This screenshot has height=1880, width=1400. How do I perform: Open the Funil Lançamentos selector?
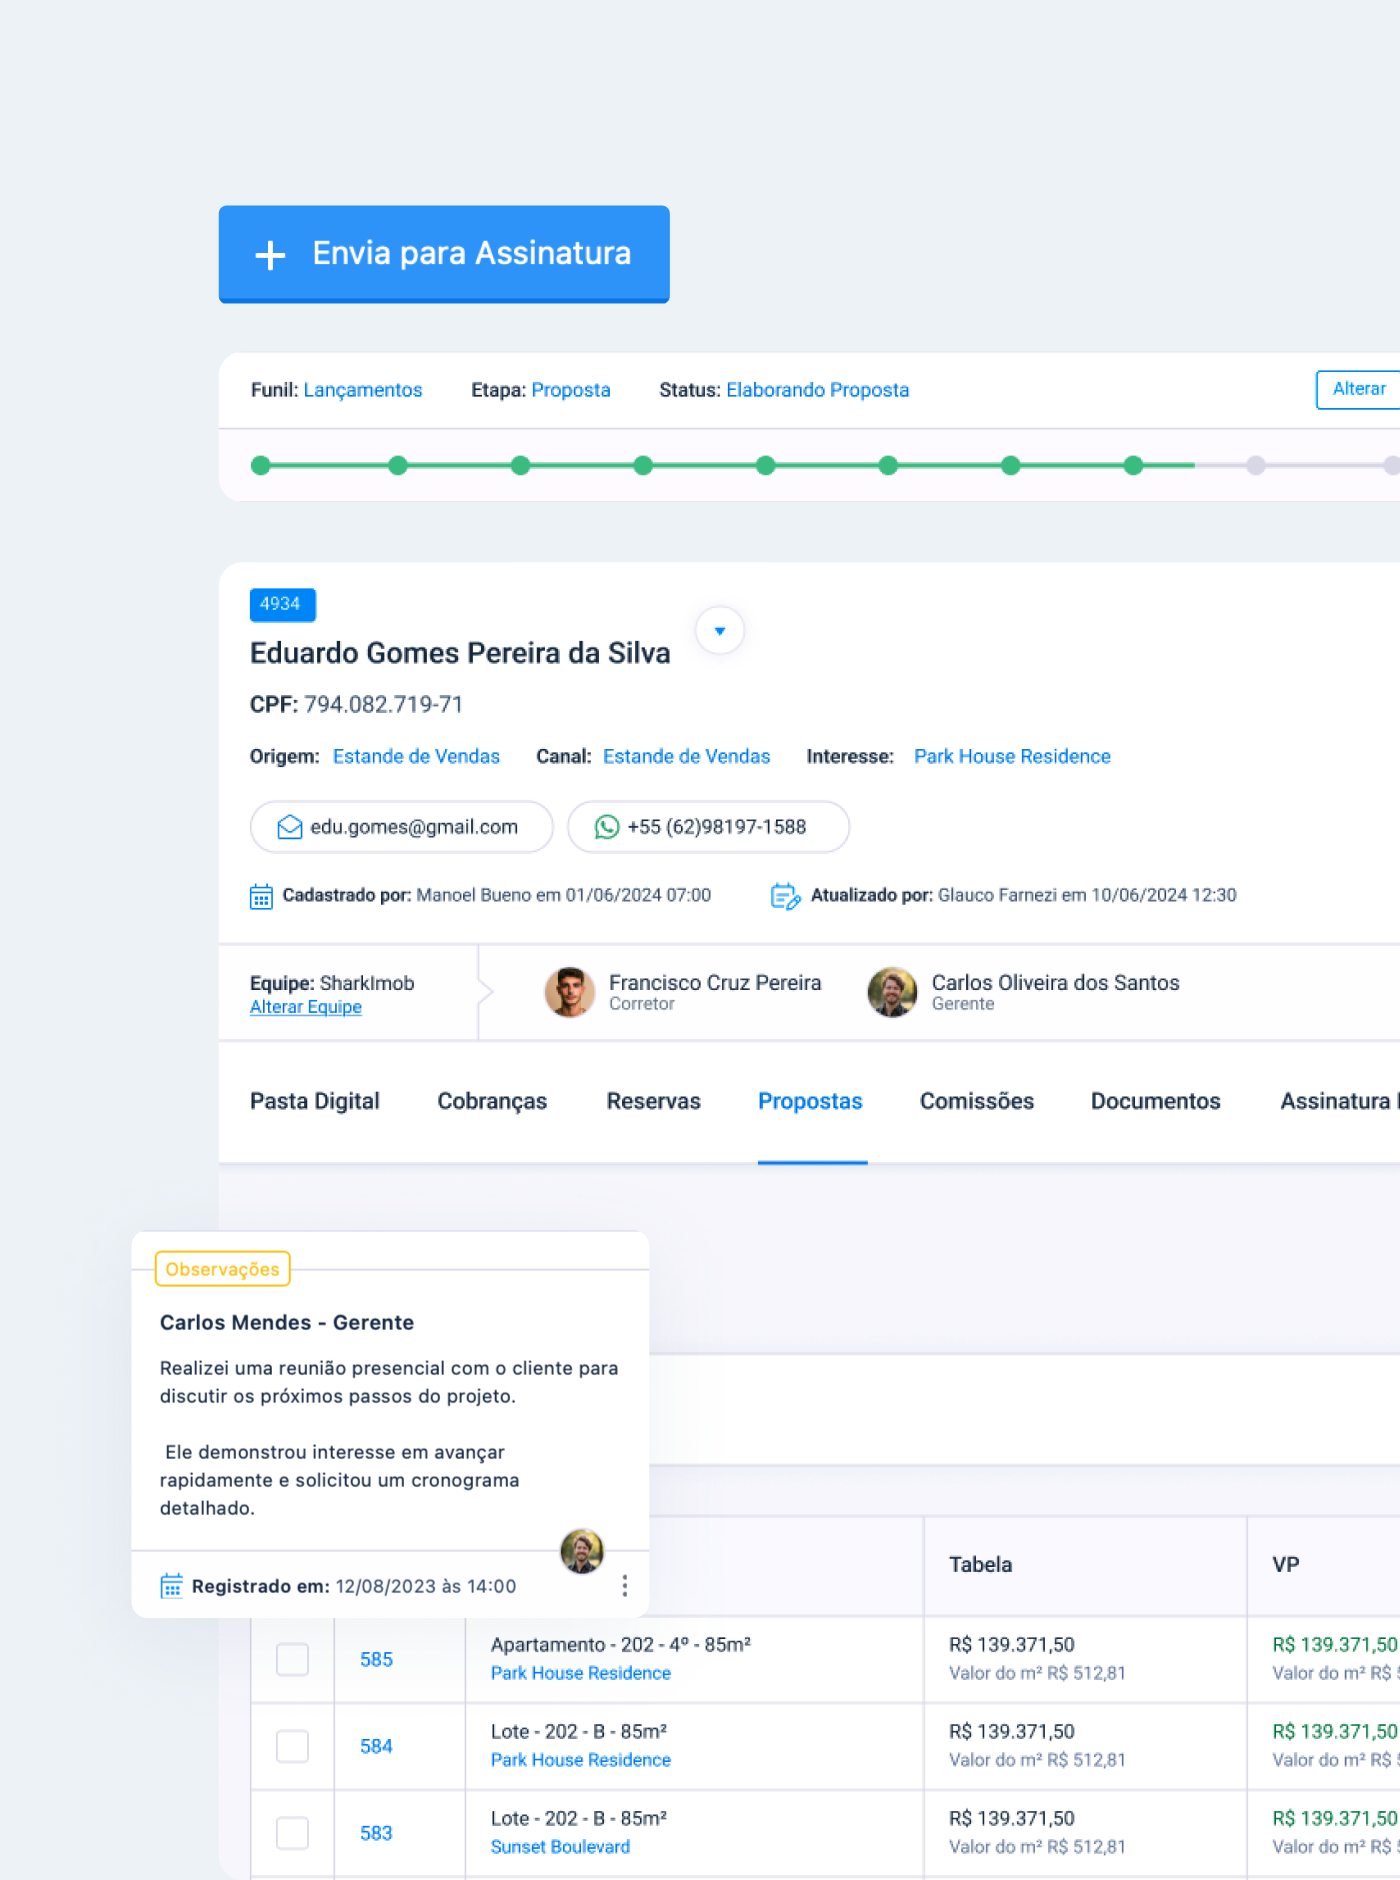(363, 390)
